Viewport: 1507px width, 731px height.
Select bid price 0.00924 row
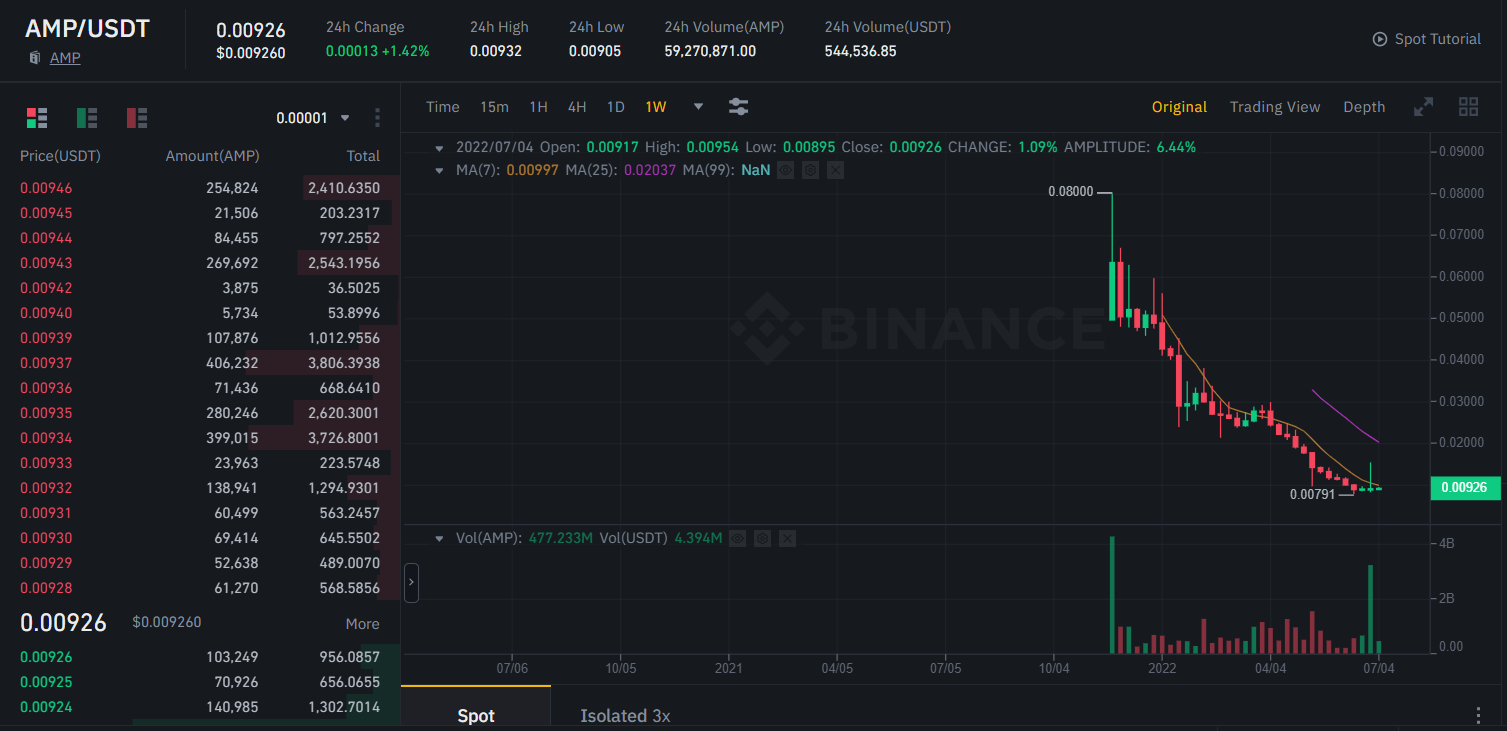click(x=200, y=707)
